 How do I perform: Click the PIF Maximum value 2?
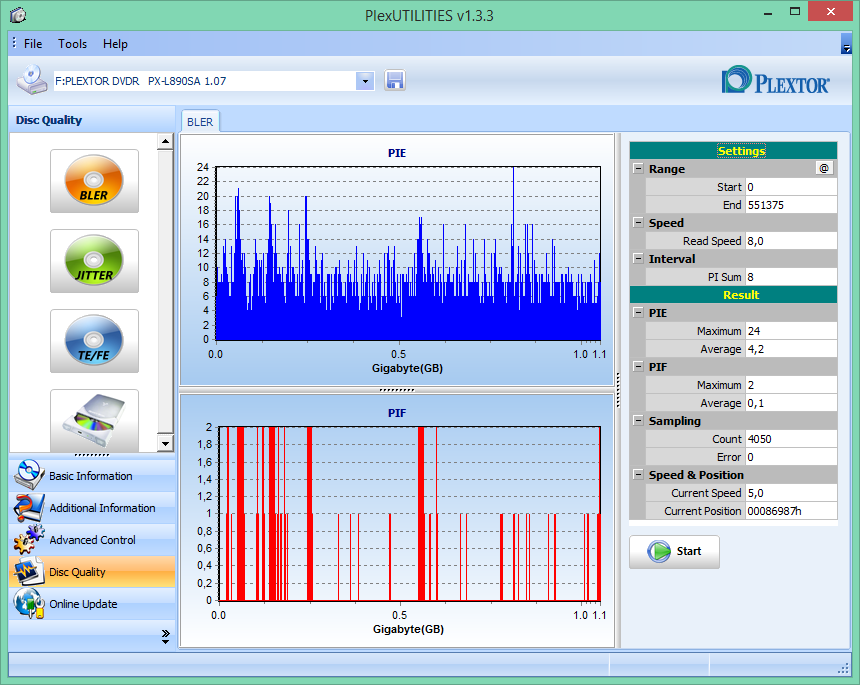coord(791,385)
